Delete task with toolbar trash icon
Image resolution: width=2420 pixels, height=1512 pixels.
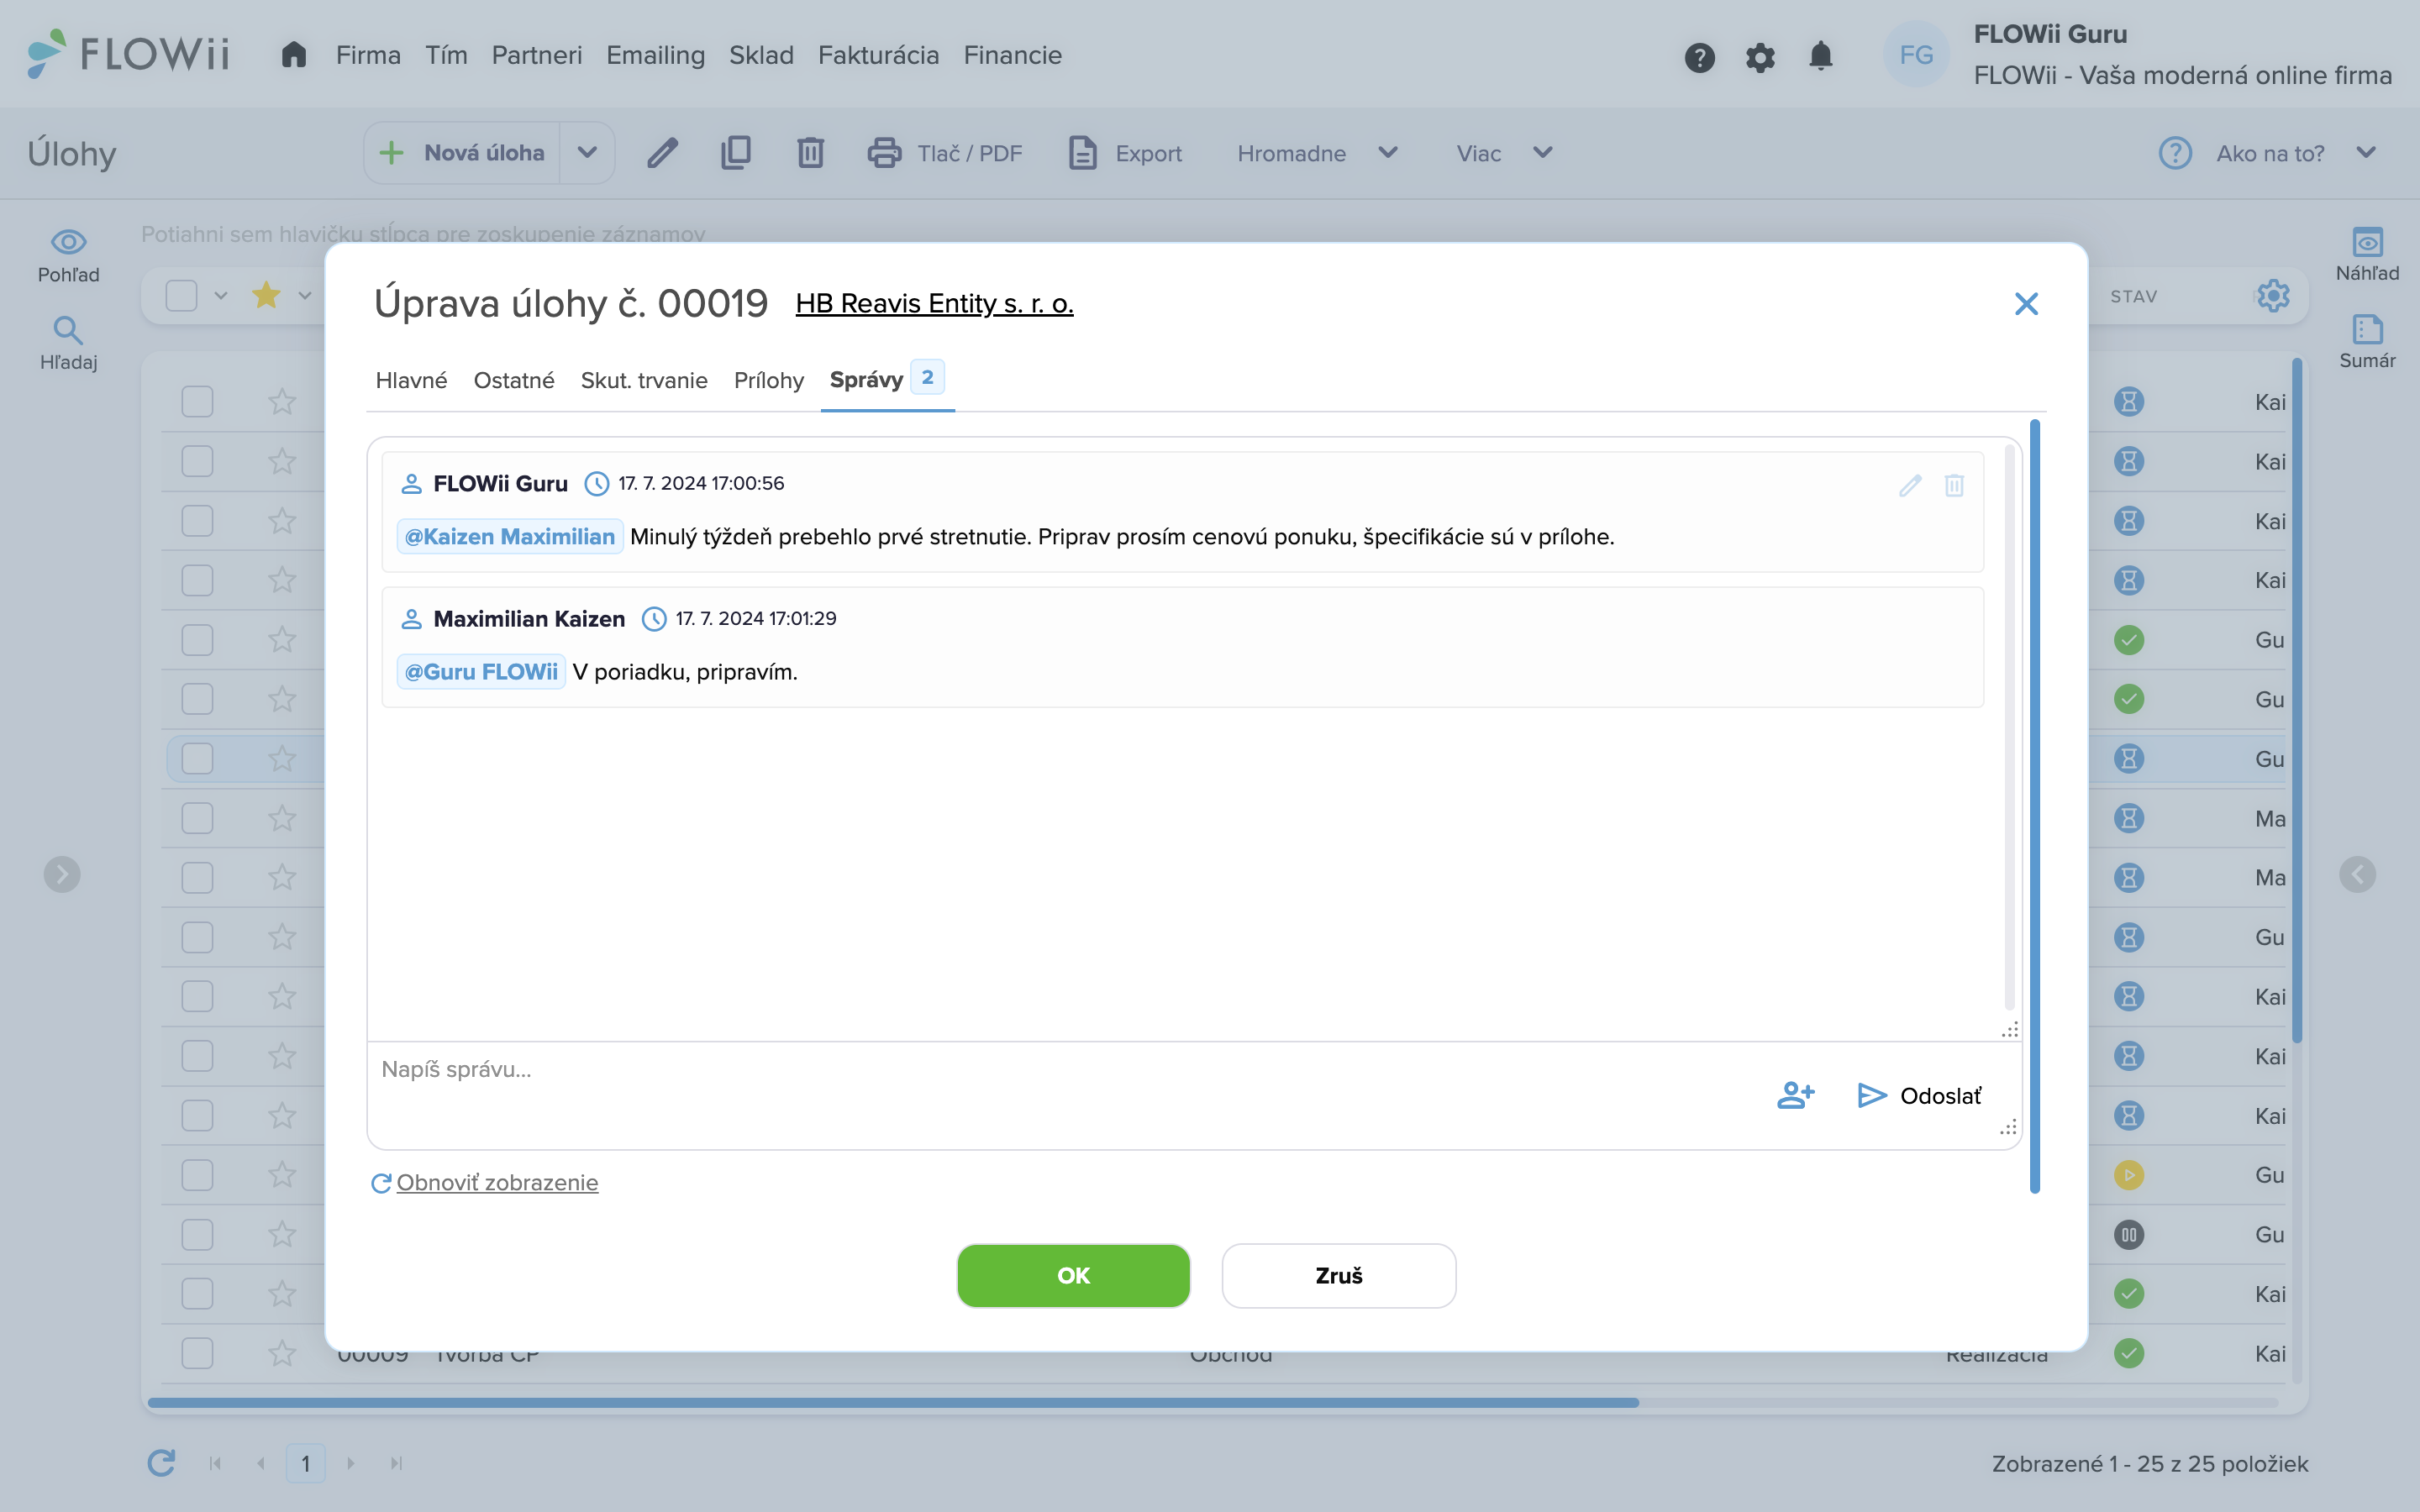point(810,153)
